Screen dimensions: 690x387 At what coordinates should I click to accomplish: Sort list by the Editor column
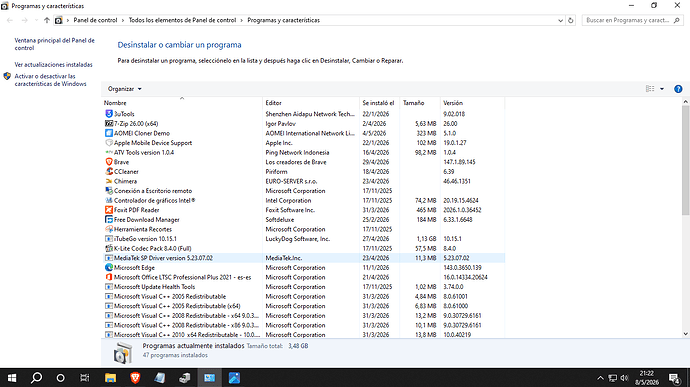point(311,103)
